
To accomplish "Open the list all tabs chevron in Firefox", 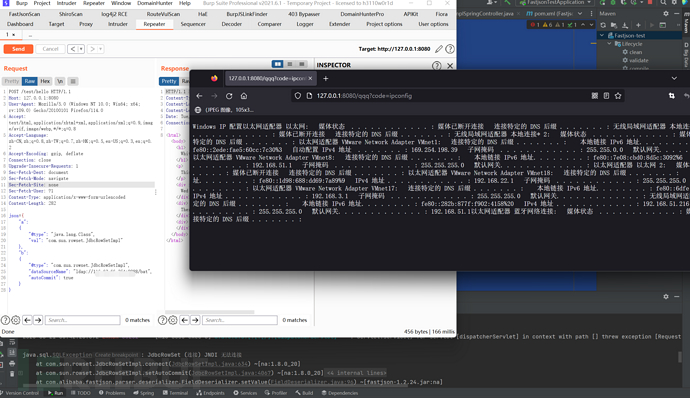I will click(x=674, y=78).
